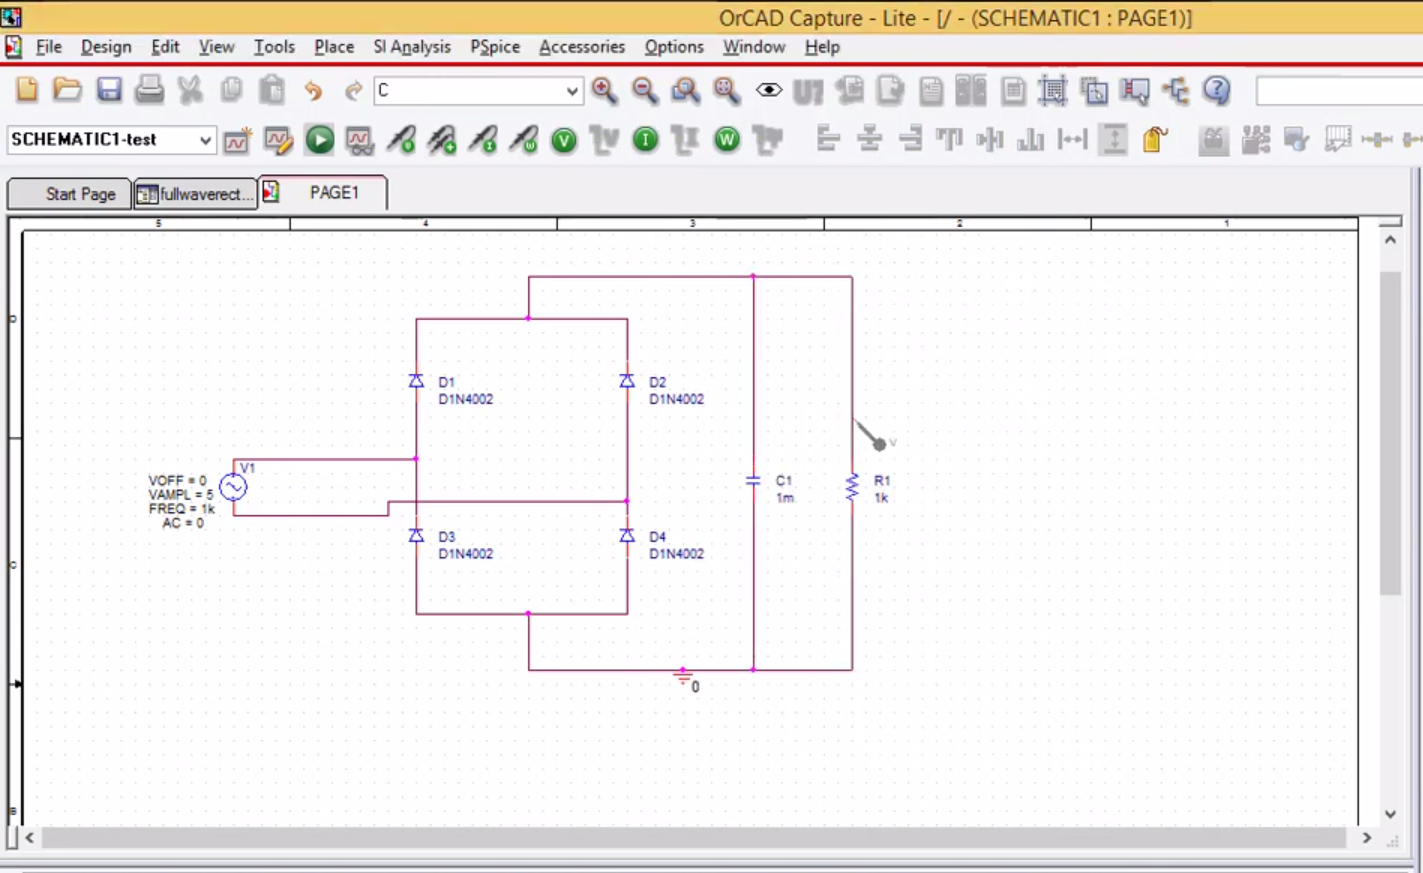Click the search input field in toolbar
Viewport: 1423px width, 873px height.
[1338, 91]
